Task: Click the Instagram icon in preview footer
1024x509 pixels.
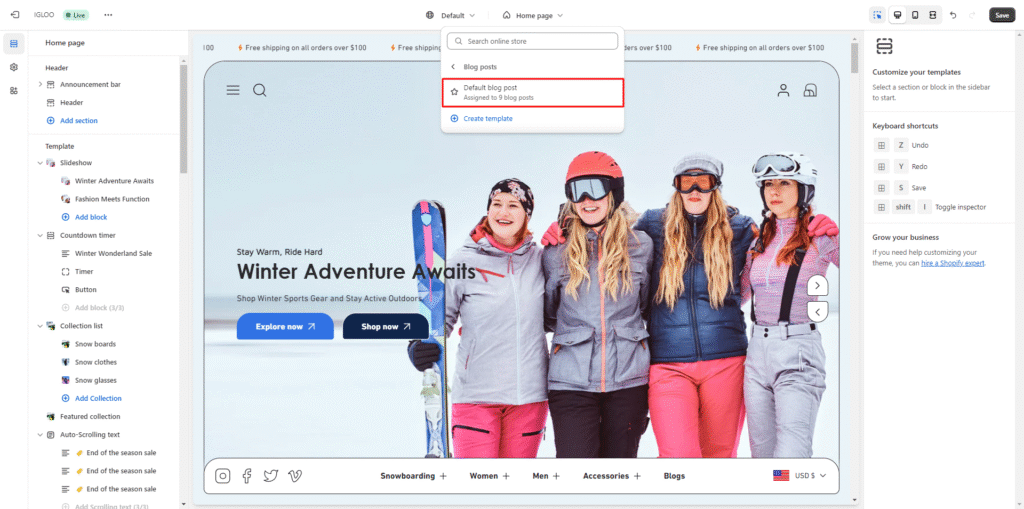Action: (223, 476)
